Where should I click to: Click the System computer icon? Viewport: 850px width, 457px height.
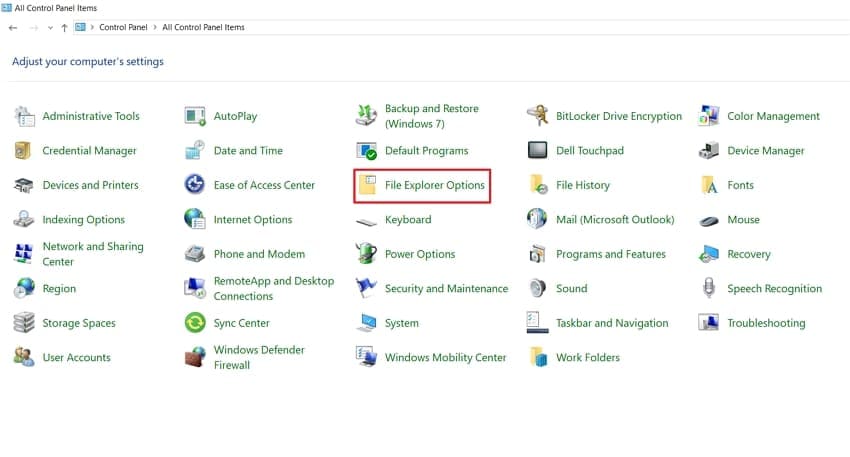pos(366,323)
